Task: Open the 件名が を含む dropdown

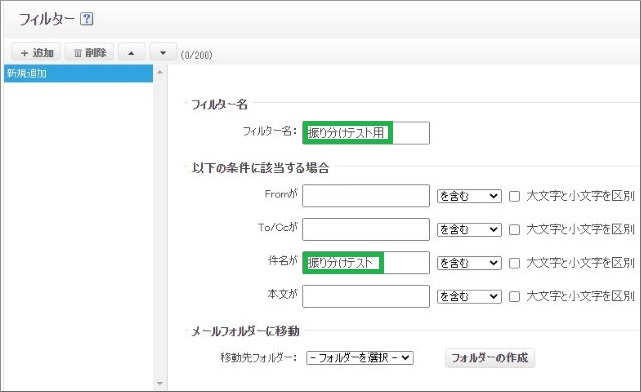Action: (x=469, y=263)
